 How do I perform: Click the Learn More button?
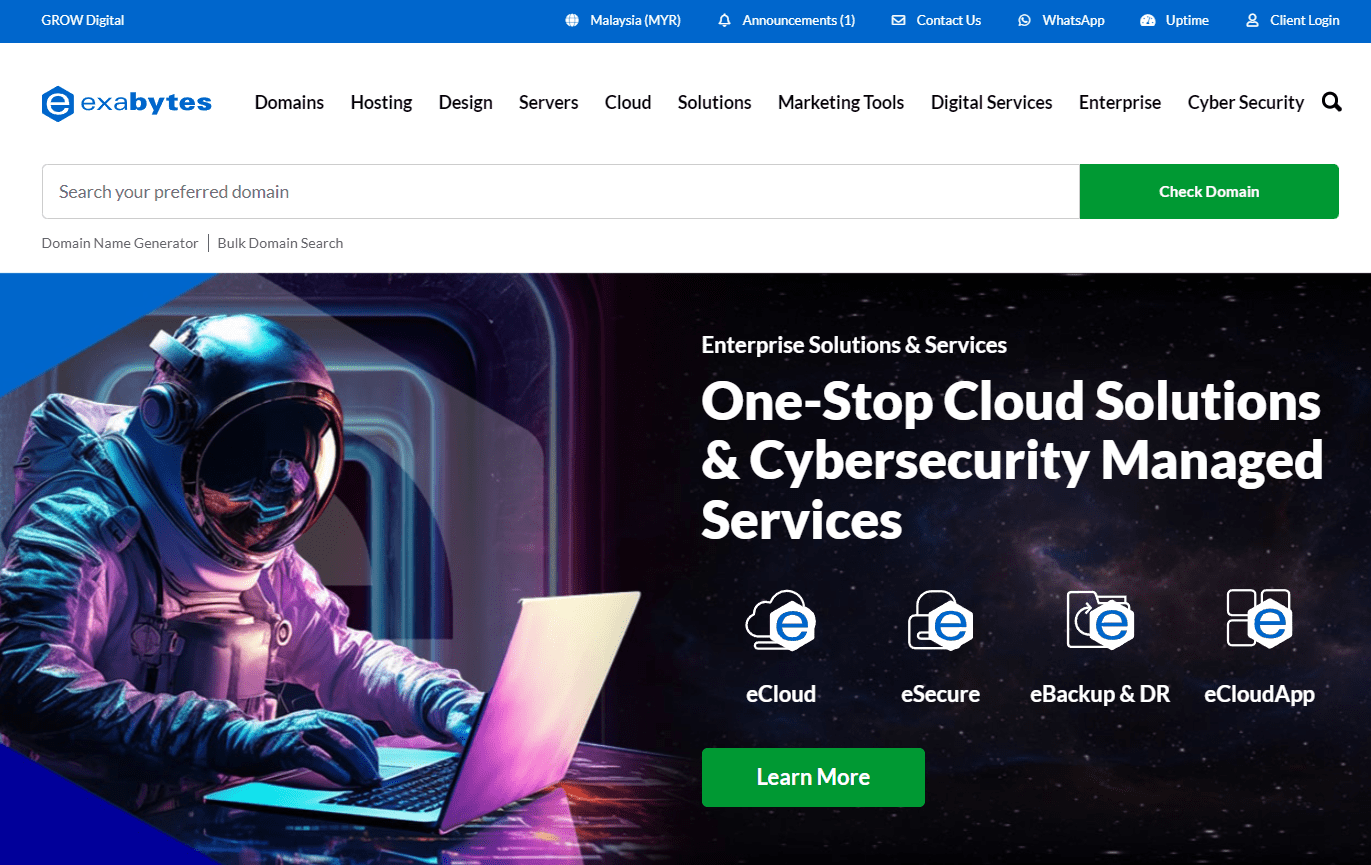pos(813,777)
